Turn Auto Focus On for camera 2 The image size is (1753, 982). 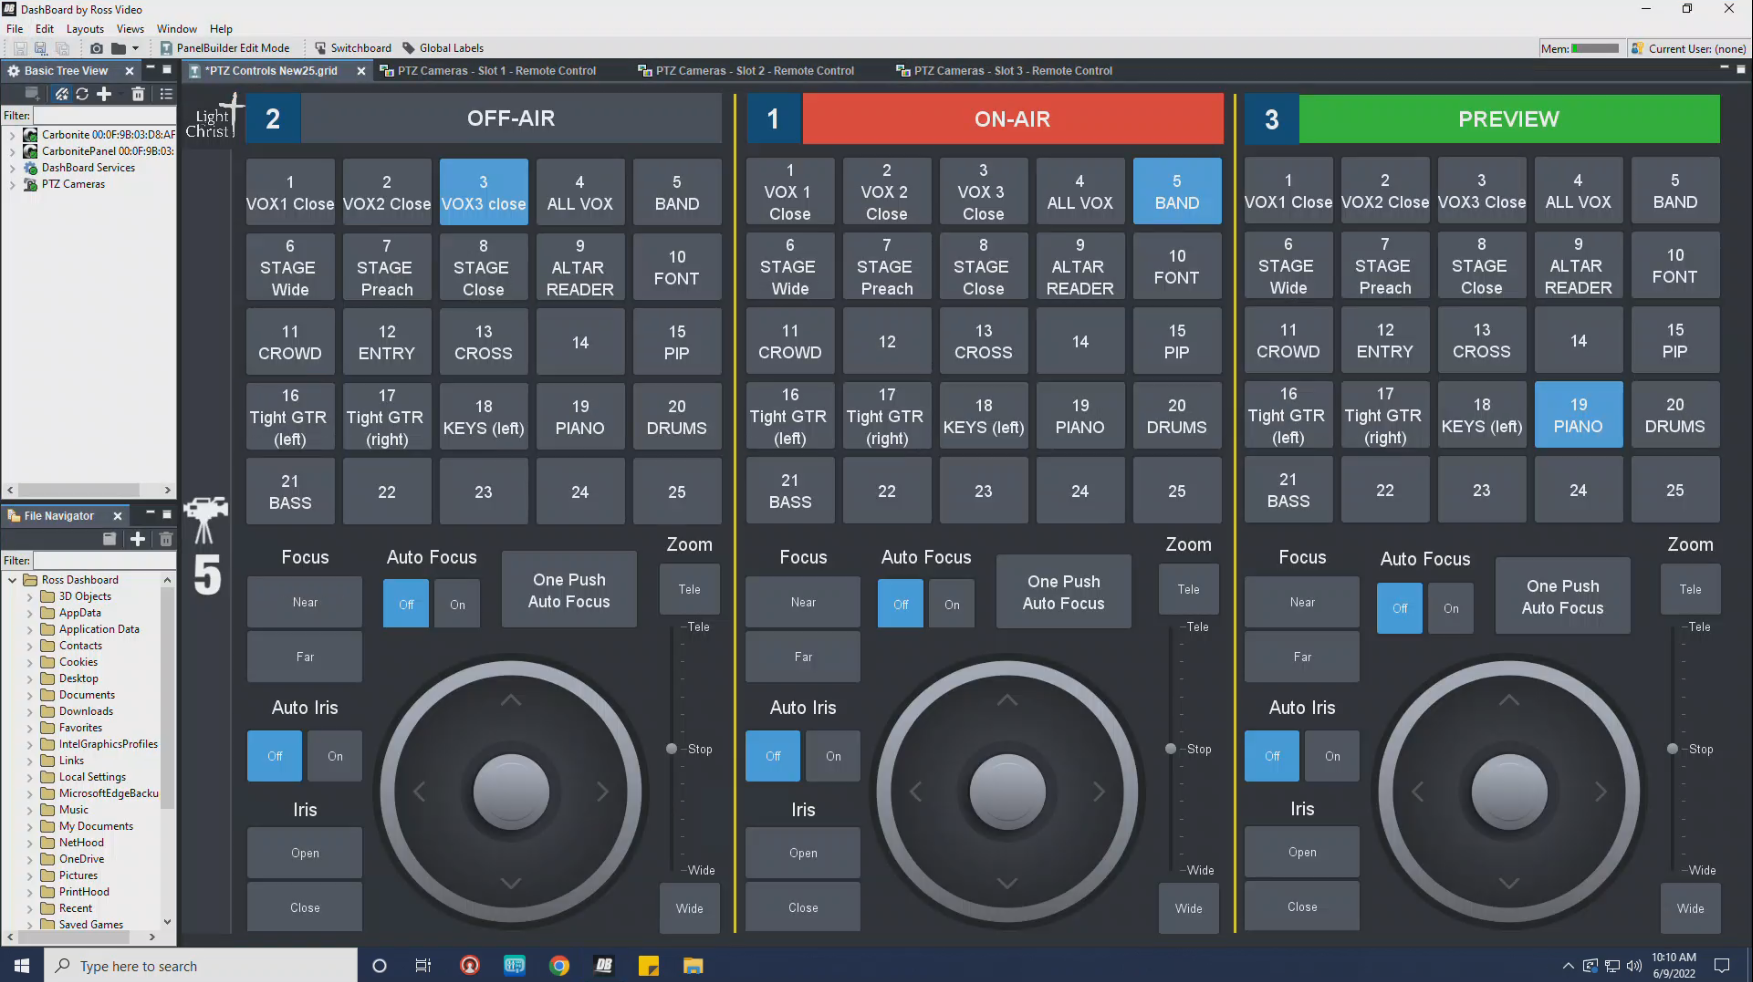click(457, 604)
